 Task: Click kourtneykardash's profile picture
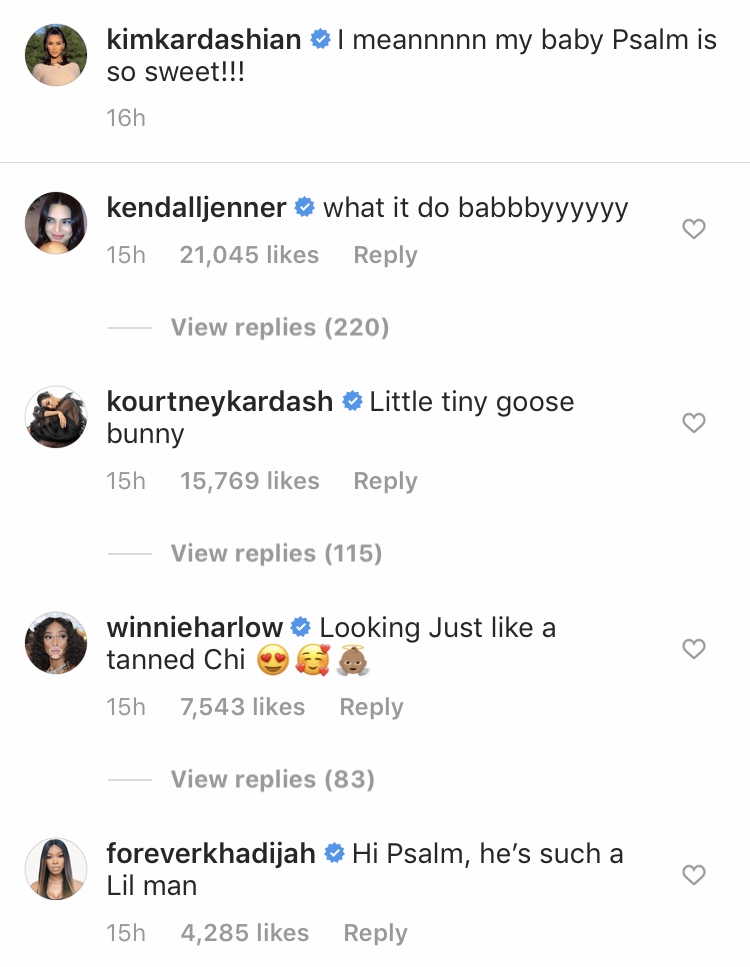[55, 417]
